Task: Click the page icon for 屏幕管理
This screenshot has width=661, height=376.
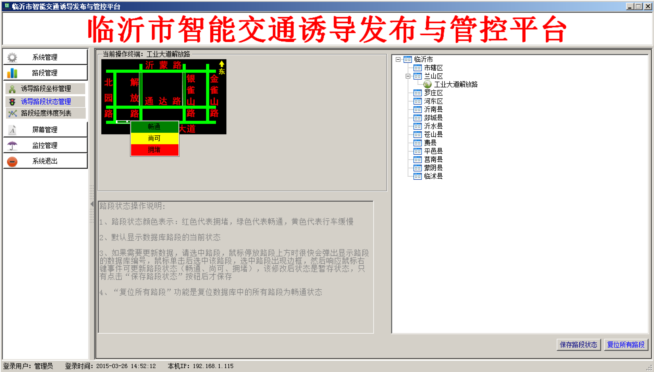Action: click(x=12, y=130)
